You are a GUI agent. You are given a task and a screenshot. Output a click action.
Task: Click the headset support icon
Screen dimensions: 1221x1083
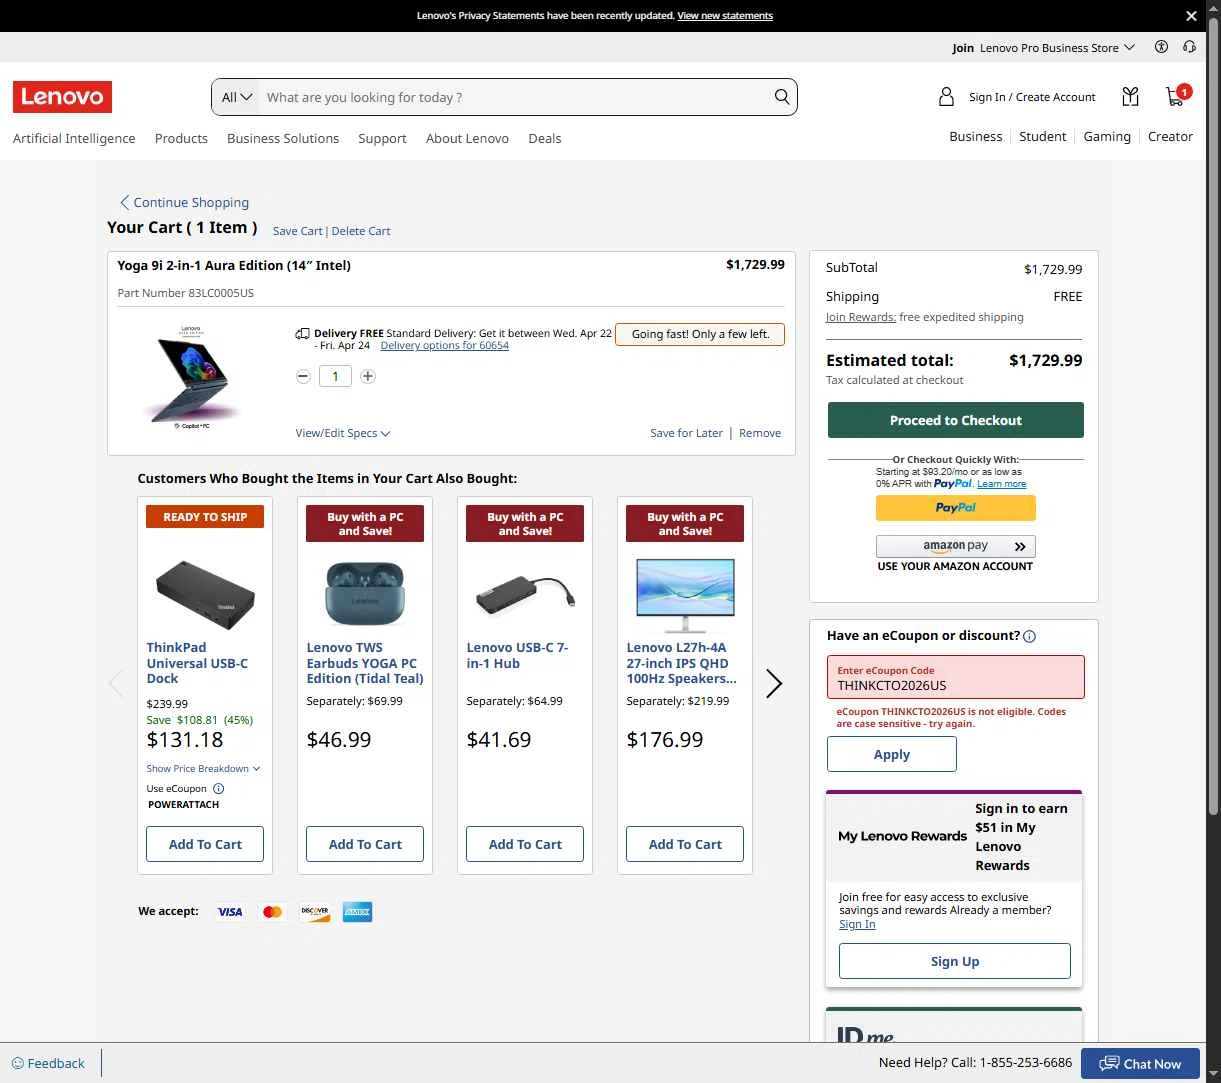click(x=1189, y=47)
